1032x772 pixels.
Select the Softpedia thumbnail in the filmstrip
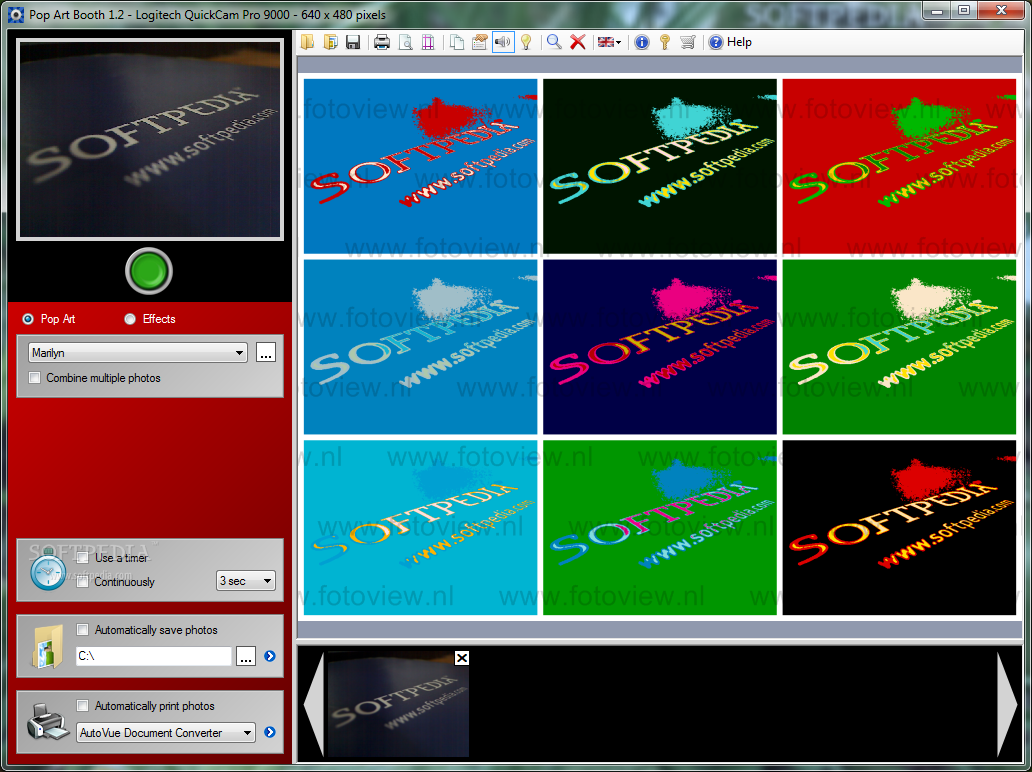(398, 704)
